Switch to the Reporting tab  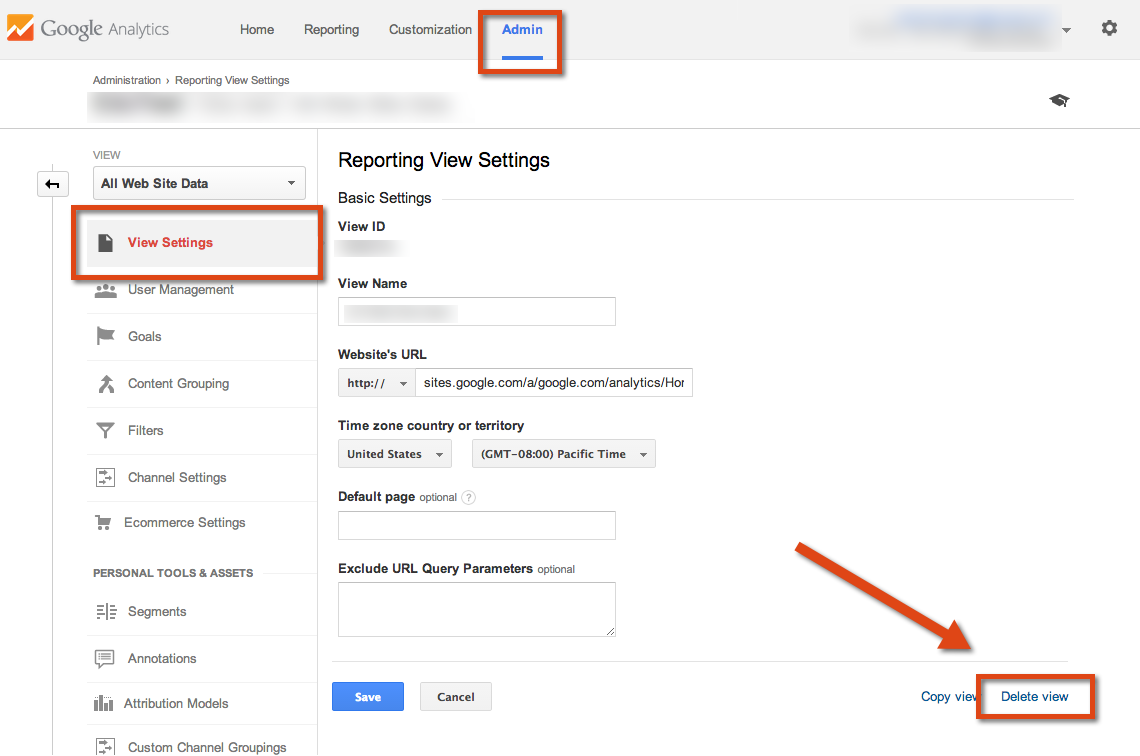pos(331,29)
